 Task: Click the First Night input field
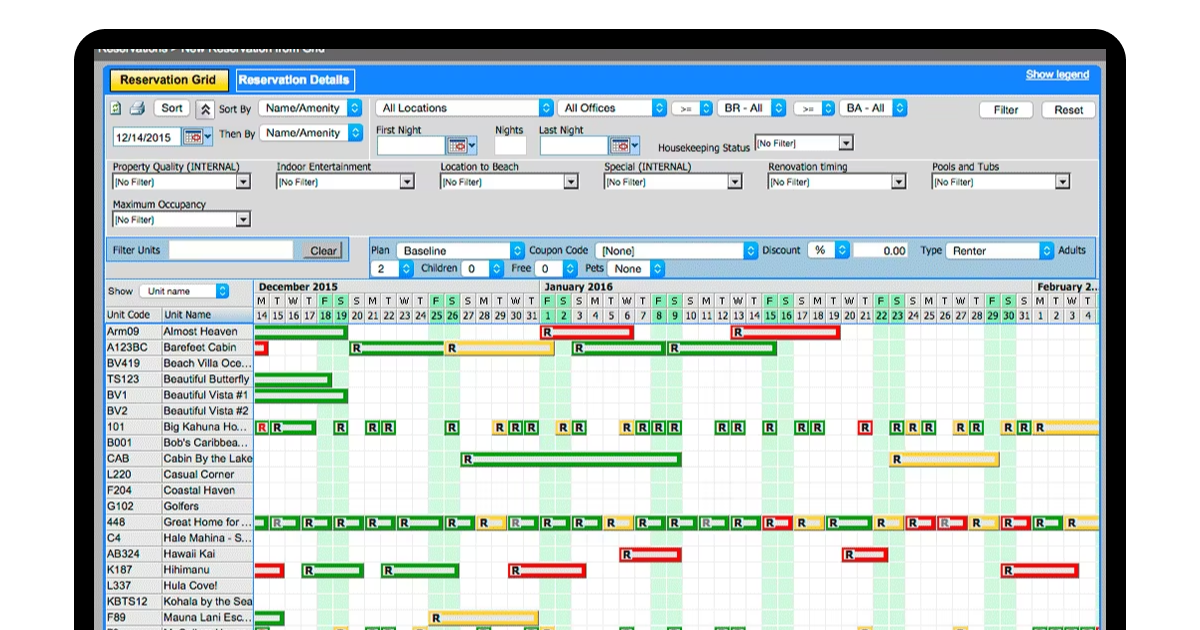[410, 146]
